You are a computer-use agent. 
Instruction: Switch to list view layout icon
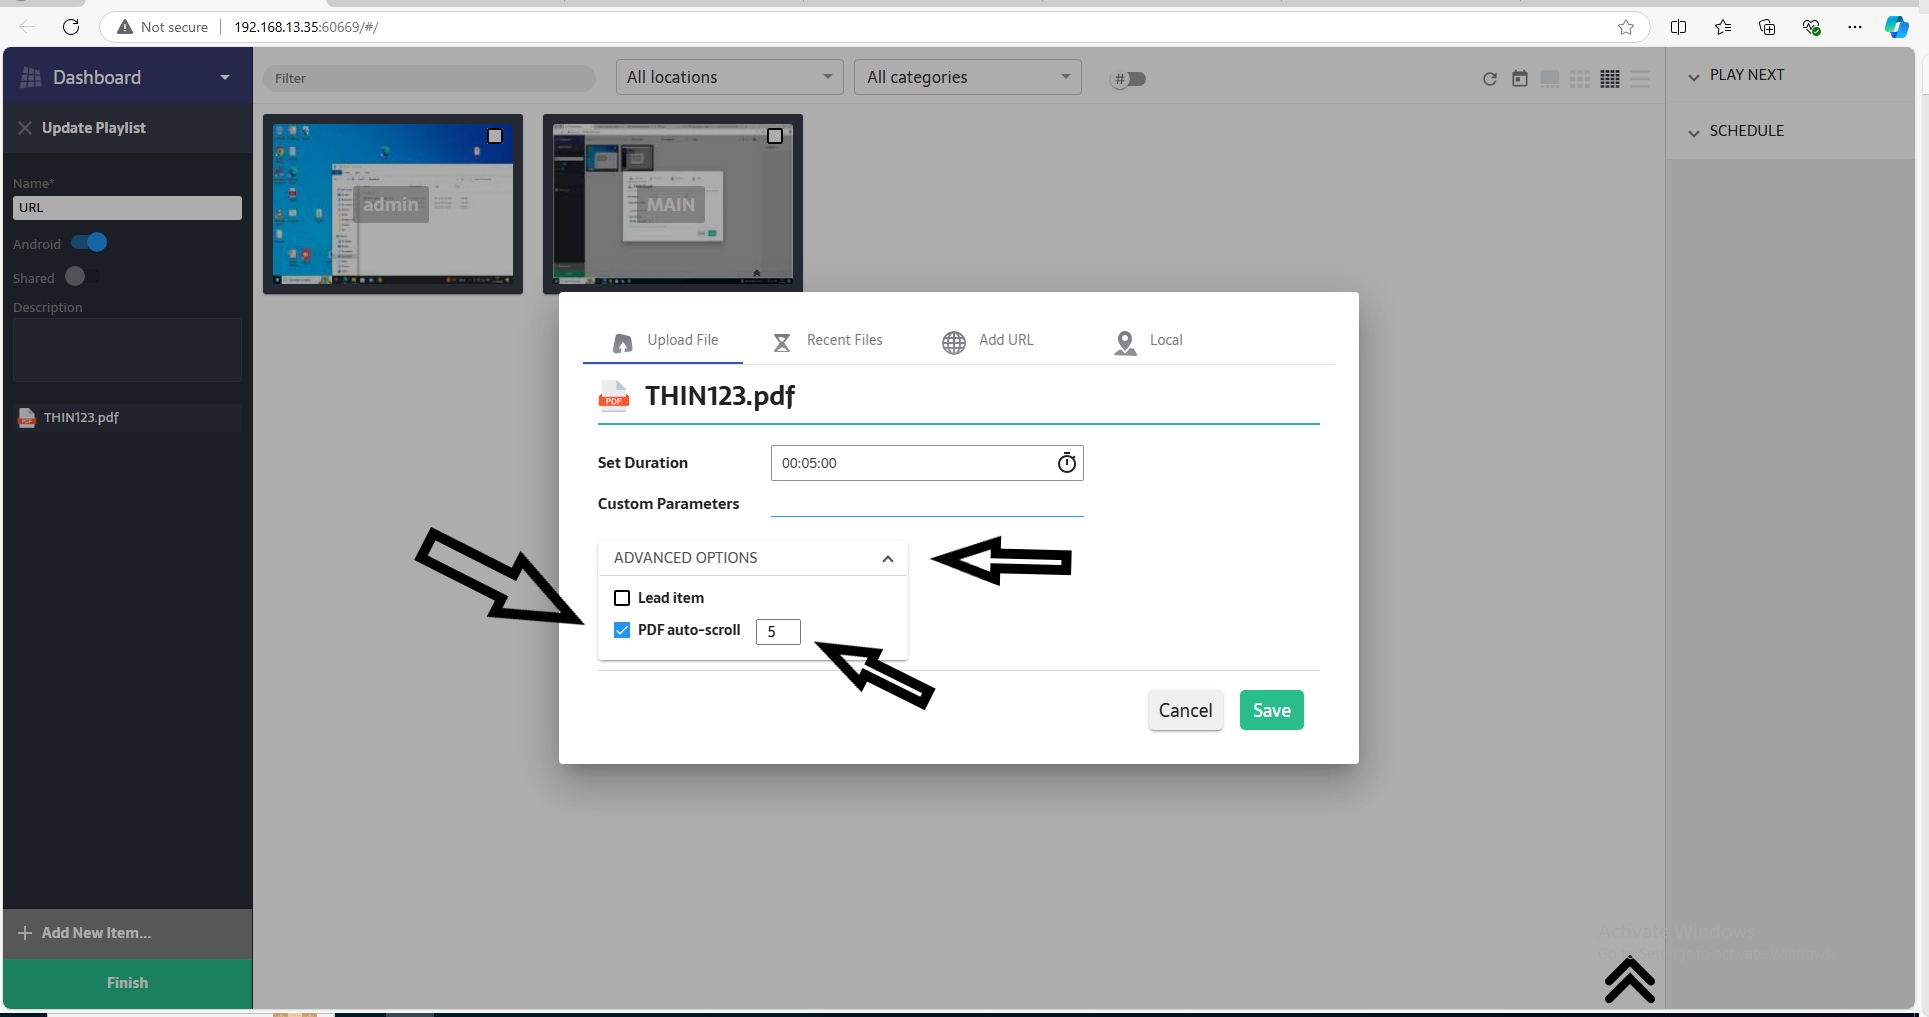(1640, 79)
